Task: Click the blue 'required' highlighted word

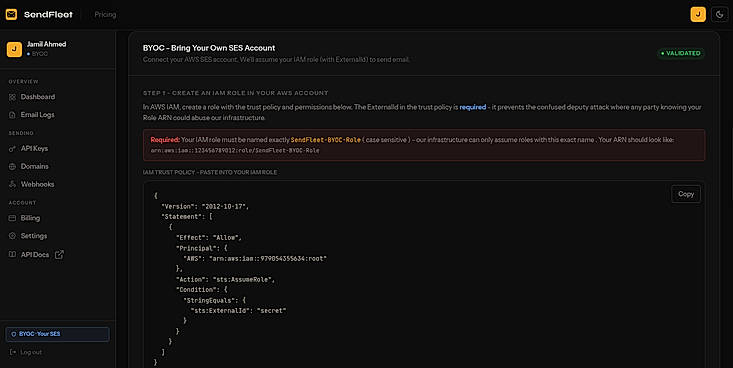Action: (x=473, y=107)
